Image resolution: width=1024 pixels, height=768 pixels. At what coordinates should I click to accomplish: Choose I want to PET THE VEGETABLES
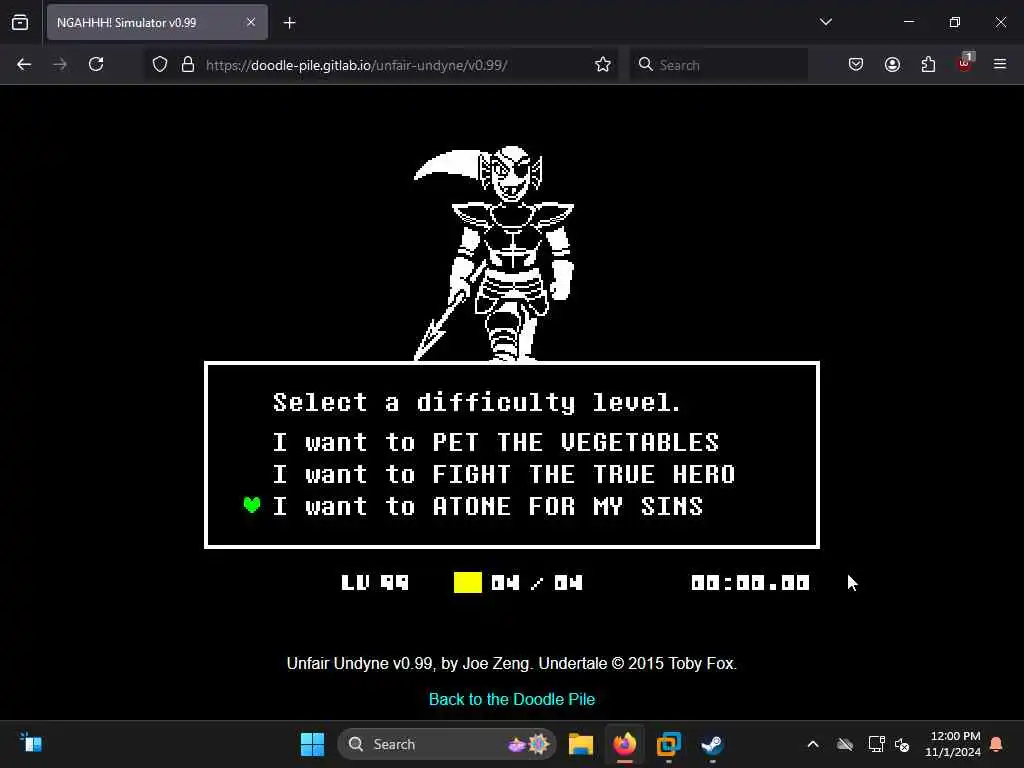(x=496, y=443)
